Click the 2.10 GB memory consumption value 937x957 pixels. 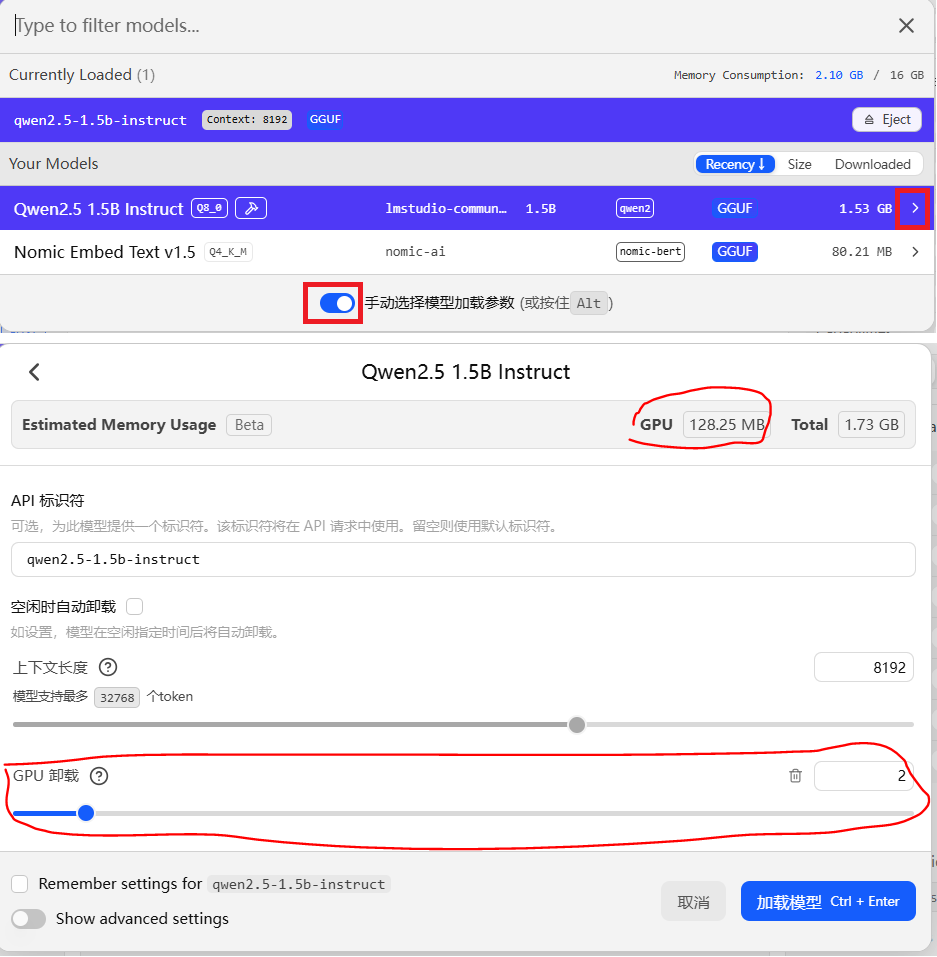839,75
